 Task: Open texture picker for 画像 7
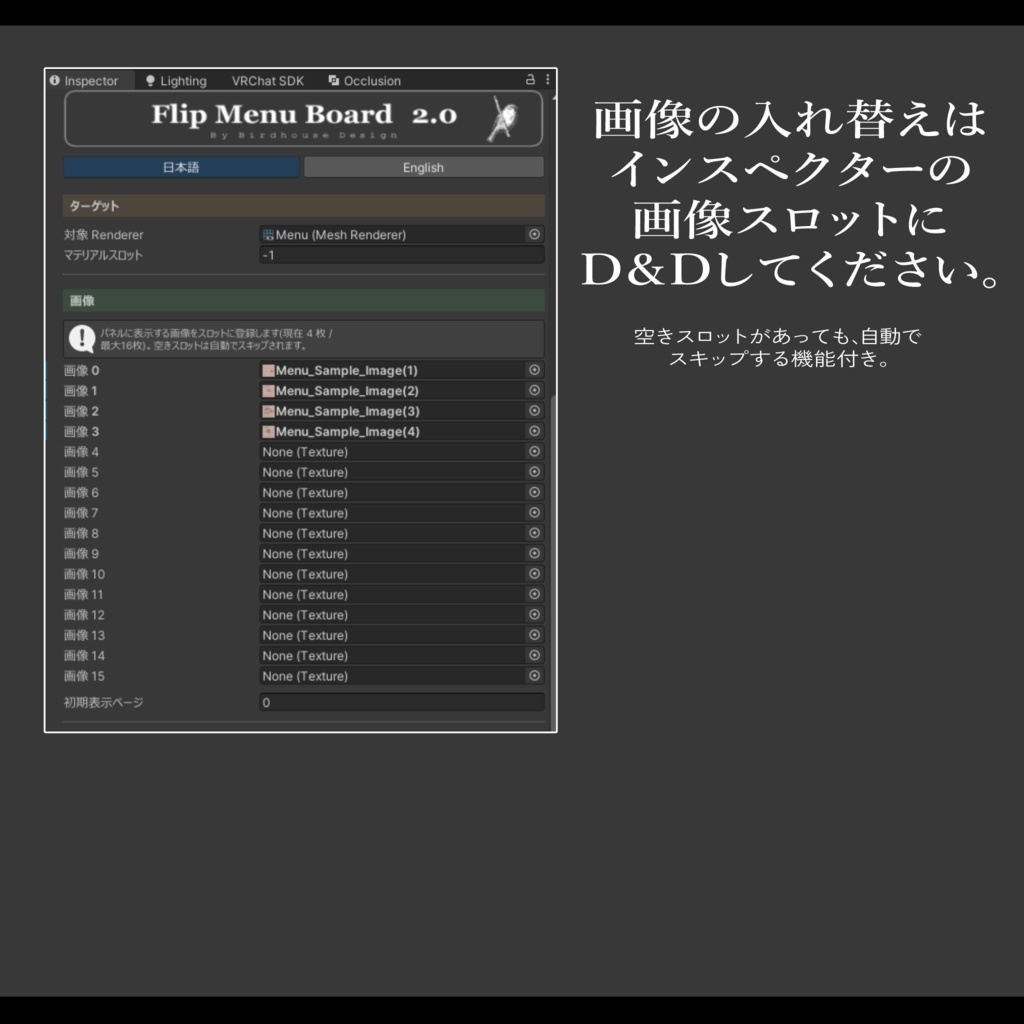(534, 513)
